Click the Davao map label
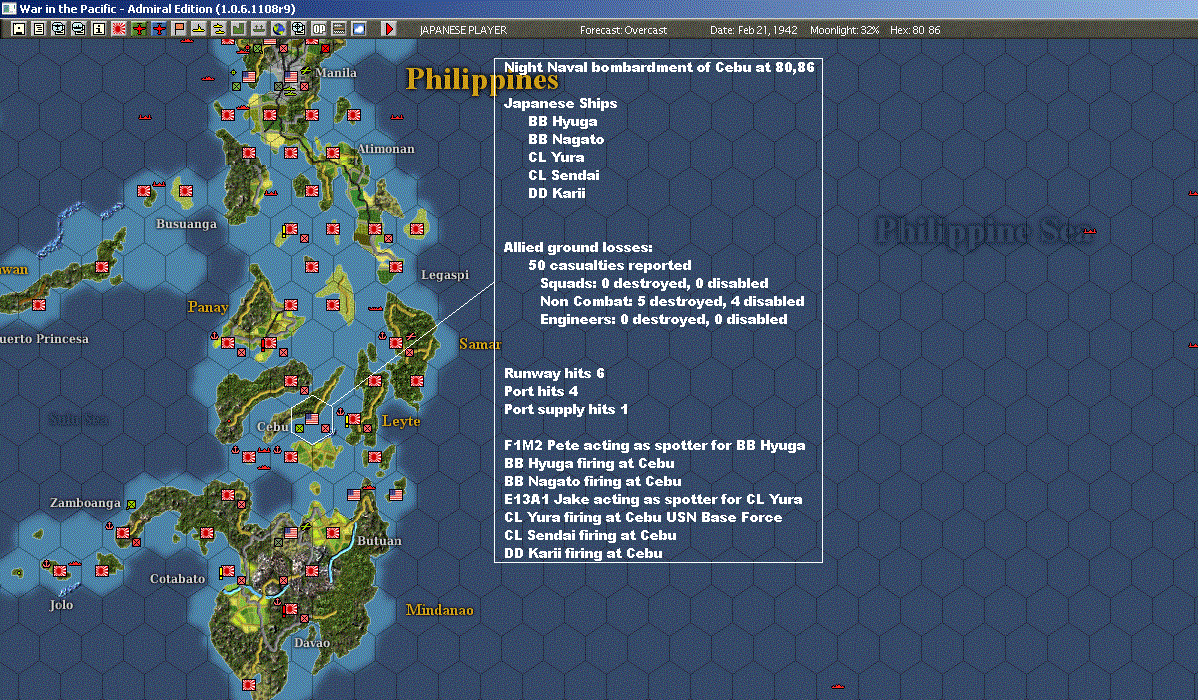The height and width of the screenshot is (700, 1198). click(312, 643)
